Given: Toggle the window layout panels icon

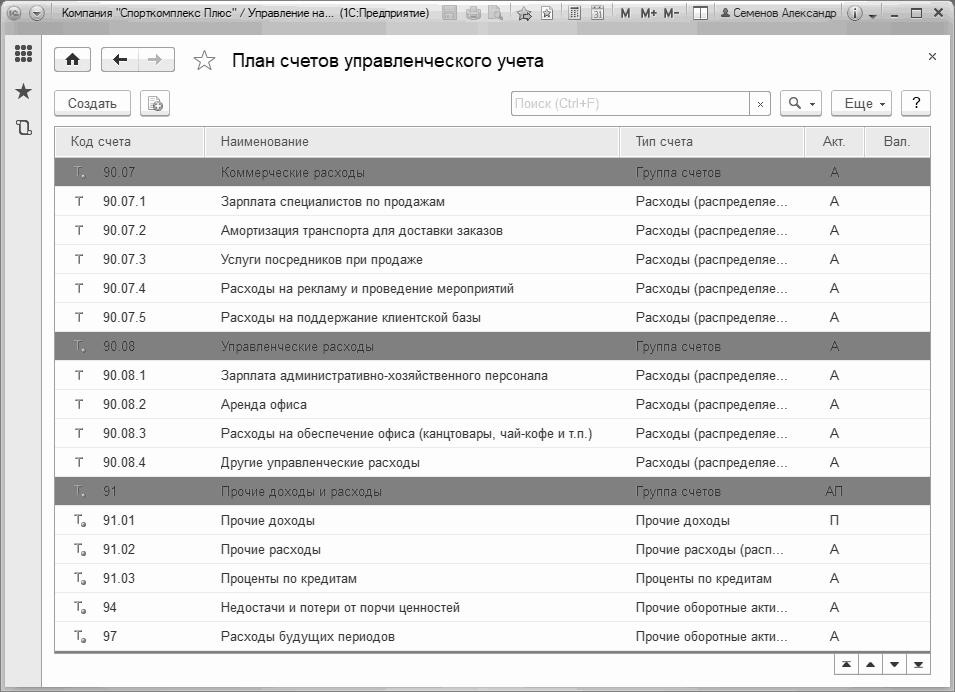Looking at the screenshot, I should [x=700, y=13].
